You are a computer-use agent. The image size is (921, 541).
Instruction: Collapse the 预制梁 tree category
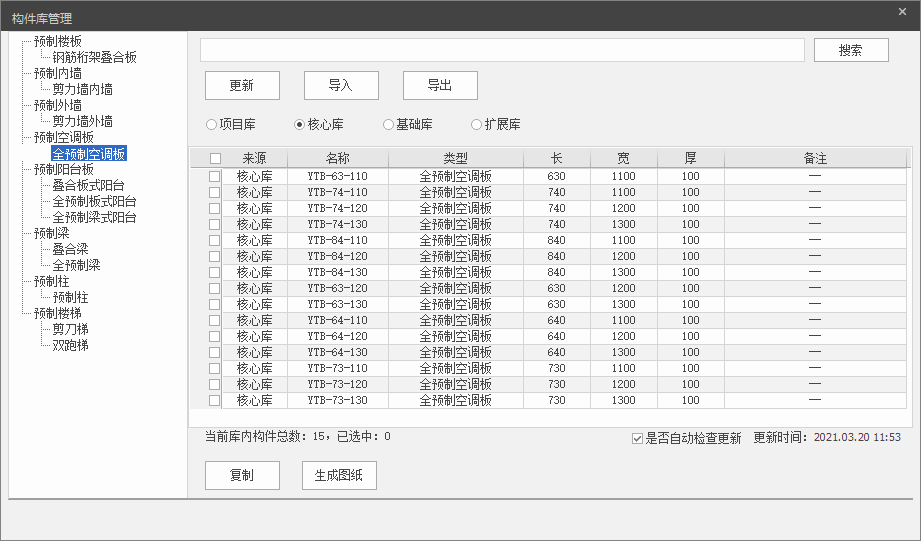click(51, 233)
